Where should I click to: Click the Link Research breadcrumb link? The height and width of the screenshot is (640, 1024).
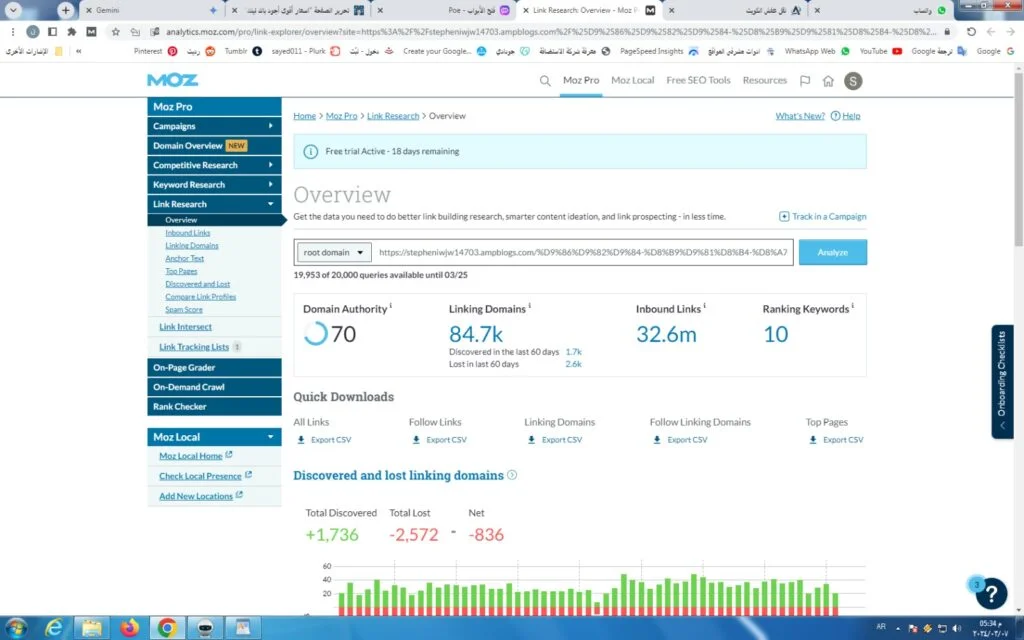point(393,116)
